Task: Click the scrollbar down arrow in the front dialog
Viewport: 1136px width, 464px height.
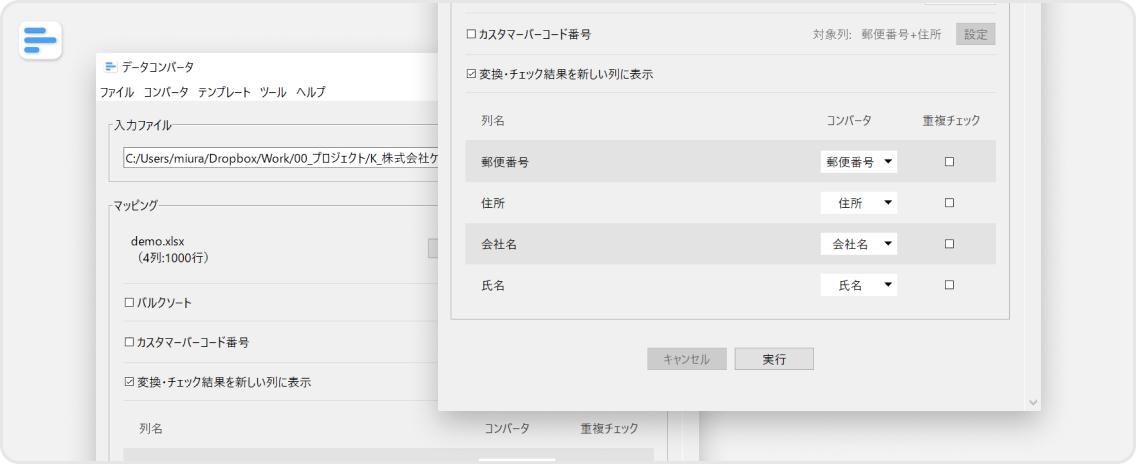Action: click(x=1033, y=402)
